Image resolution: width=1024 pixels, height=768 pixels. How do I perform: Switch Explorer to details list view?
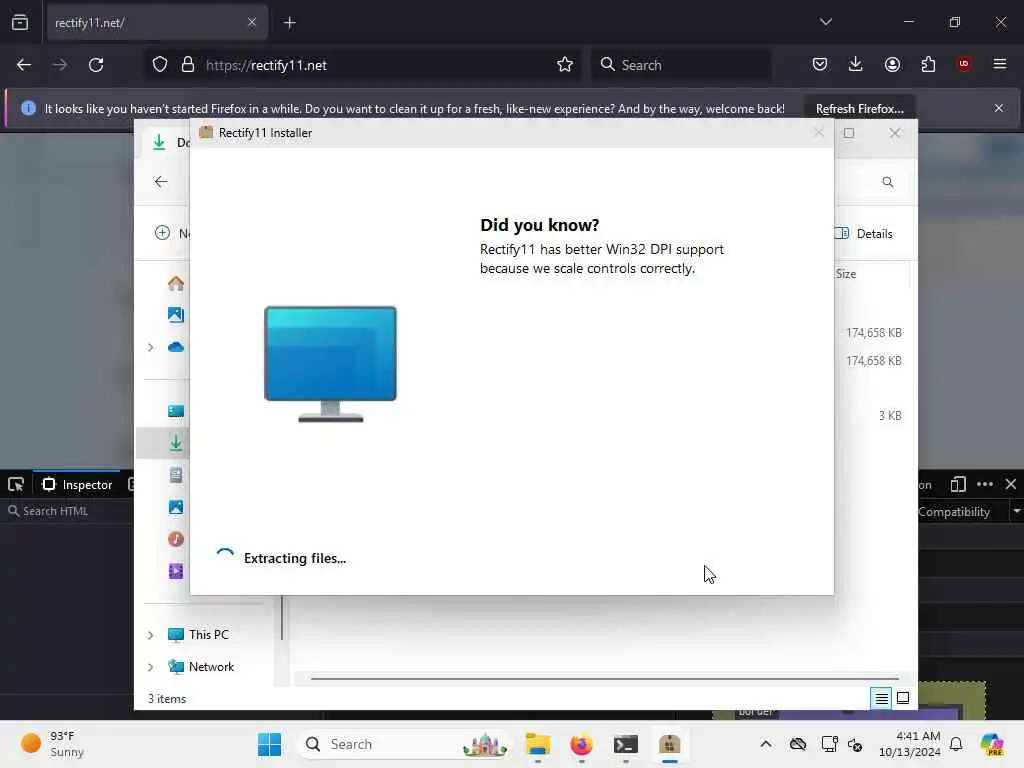[x=881, y=698]
